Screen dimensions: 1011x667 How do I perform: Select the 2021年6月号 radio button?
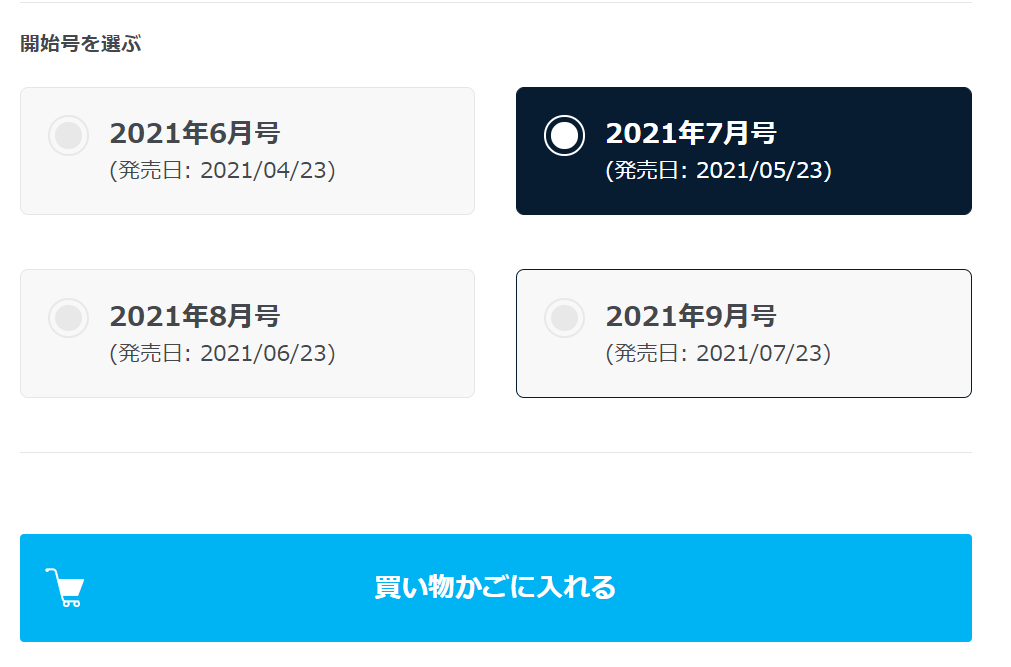(x=68, y=135)
